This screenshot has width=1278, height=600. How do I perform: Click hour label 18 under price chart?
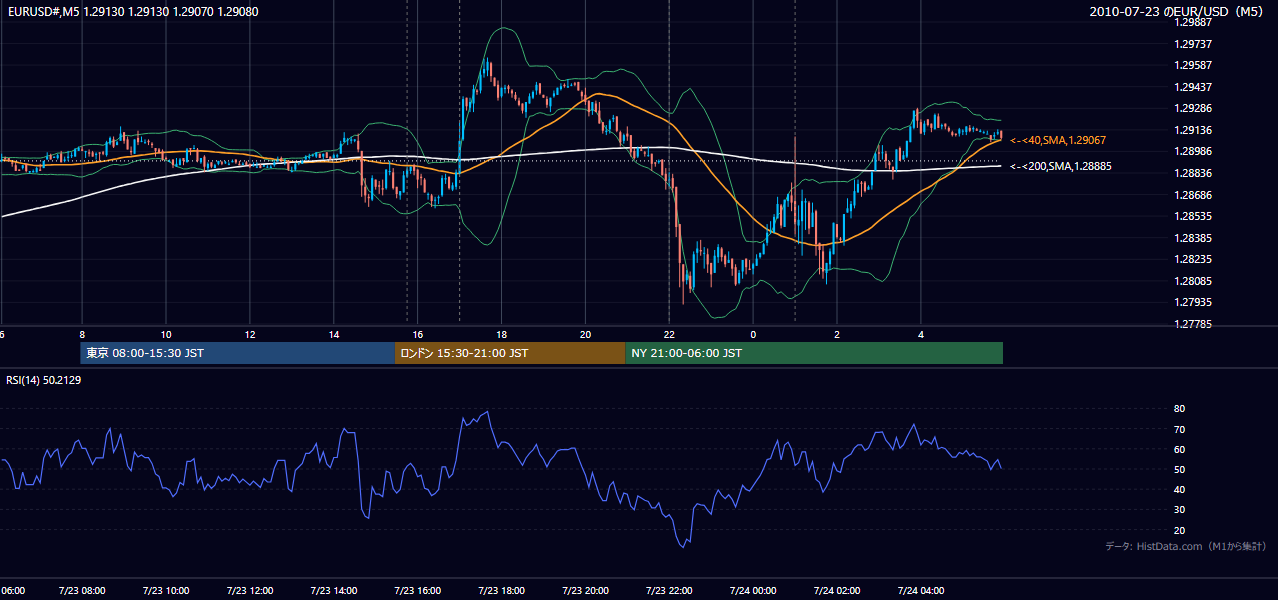tap(502, 334)
